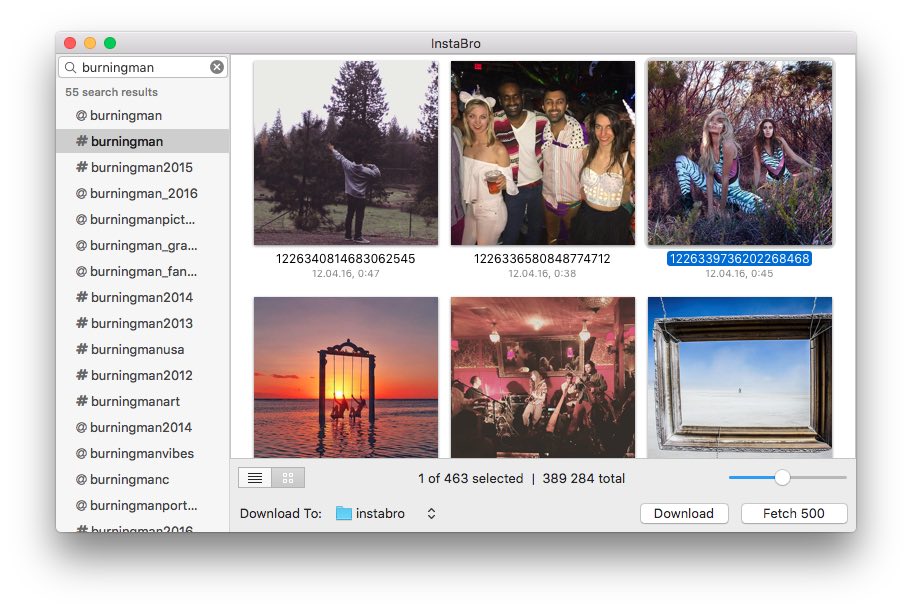The image size is (912, 612).
Task: Open the @burningman_gra... user result
Action: tap(143, 245)
